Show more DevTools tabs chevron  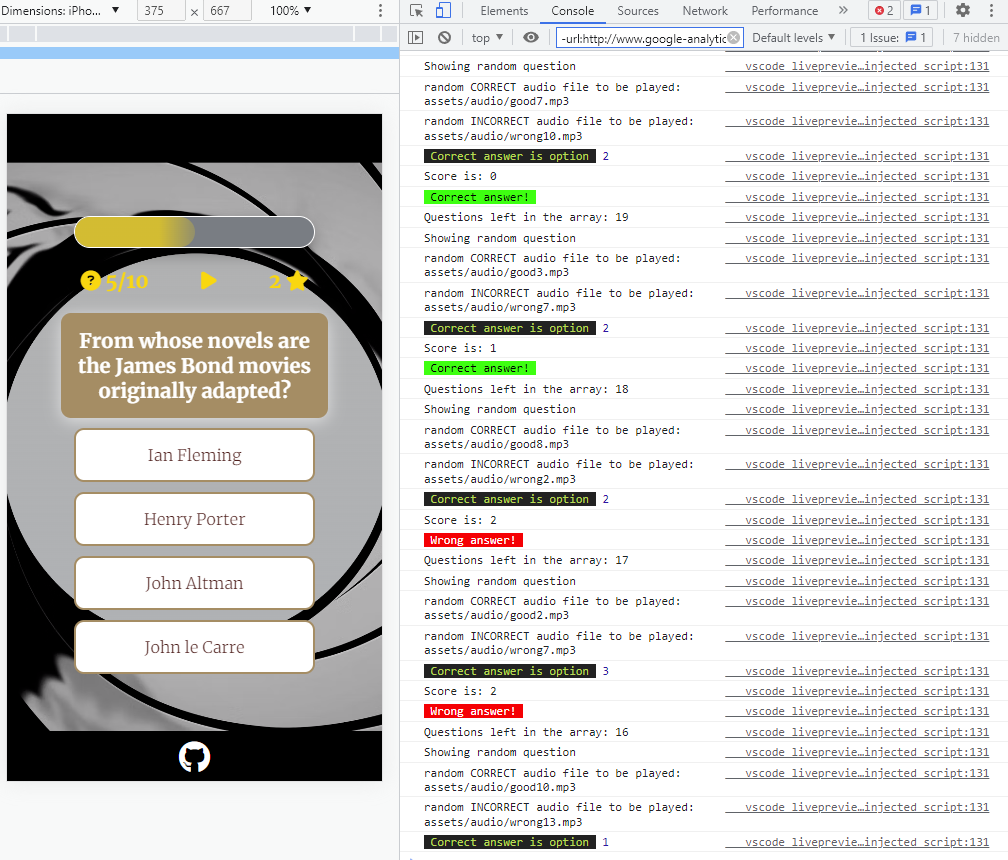(843, 10)
